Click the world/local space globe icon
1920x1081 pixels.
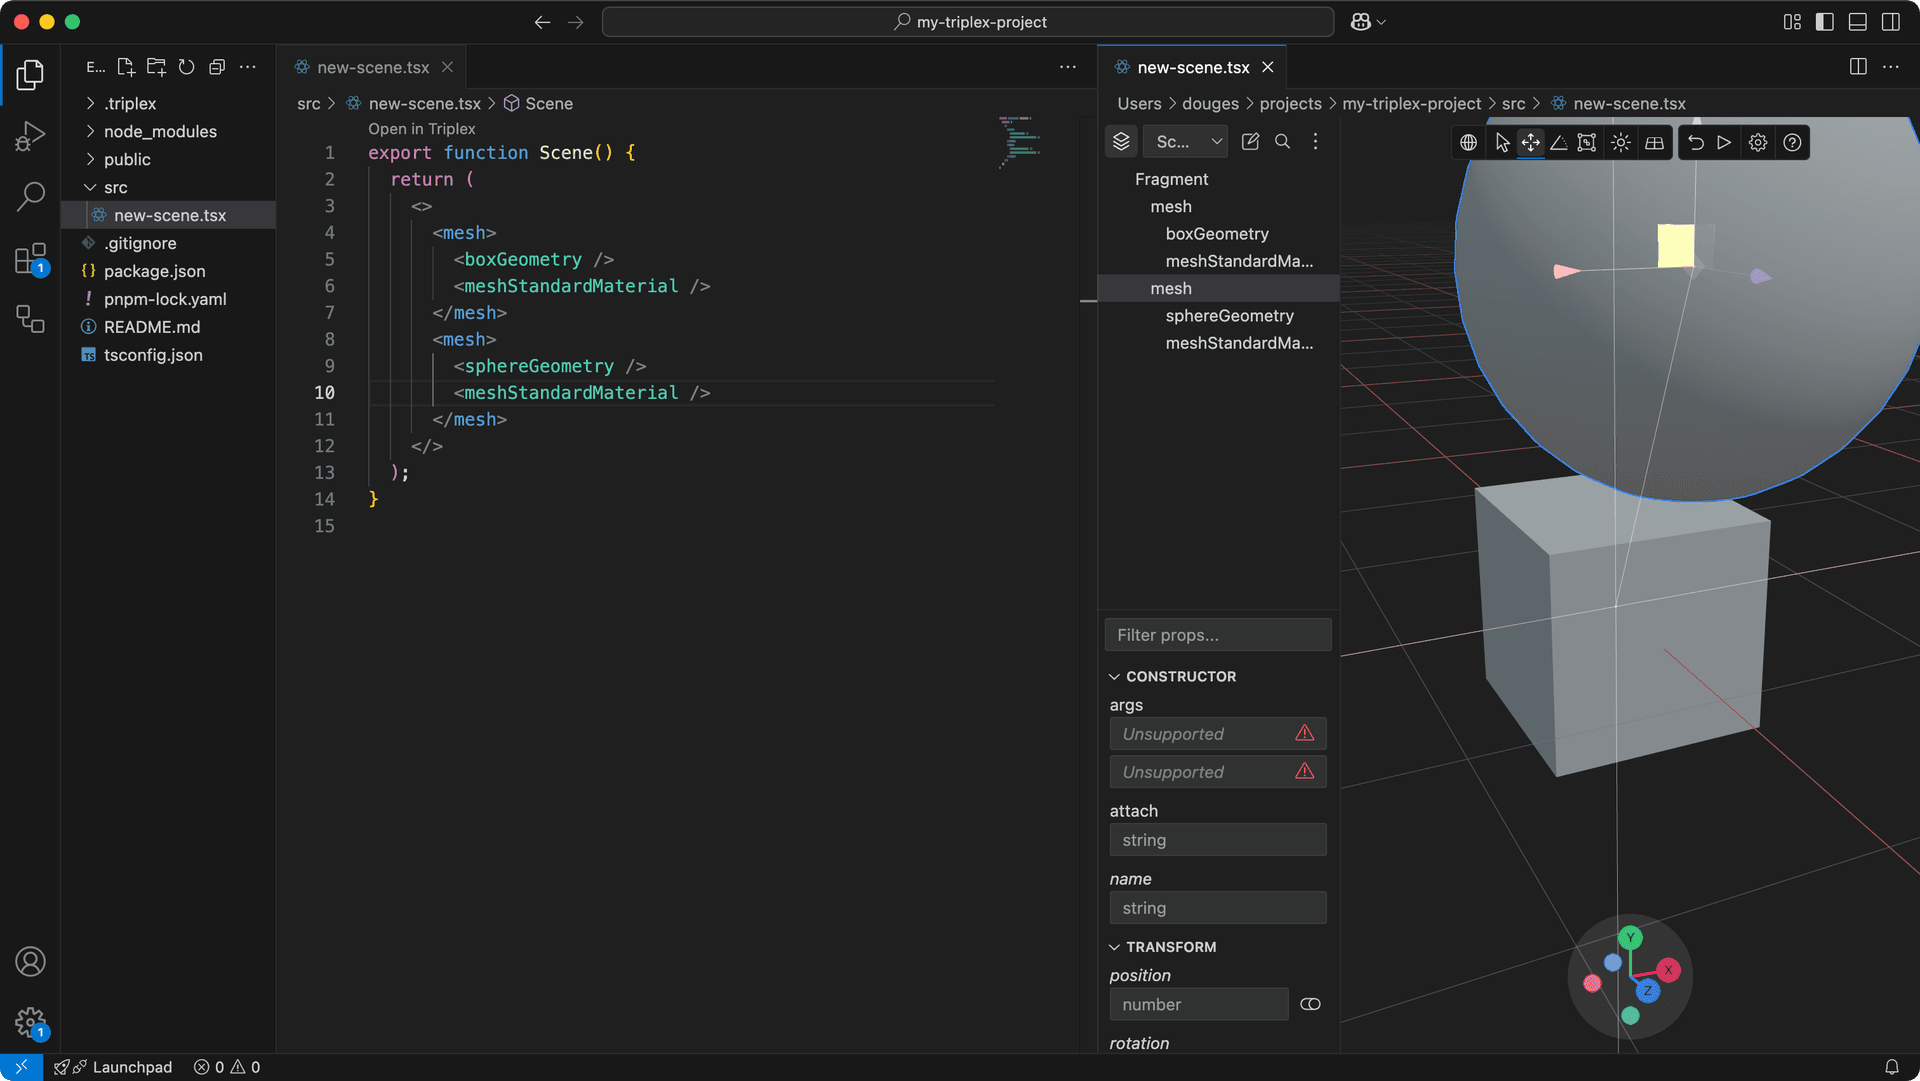click(1468, 142)
